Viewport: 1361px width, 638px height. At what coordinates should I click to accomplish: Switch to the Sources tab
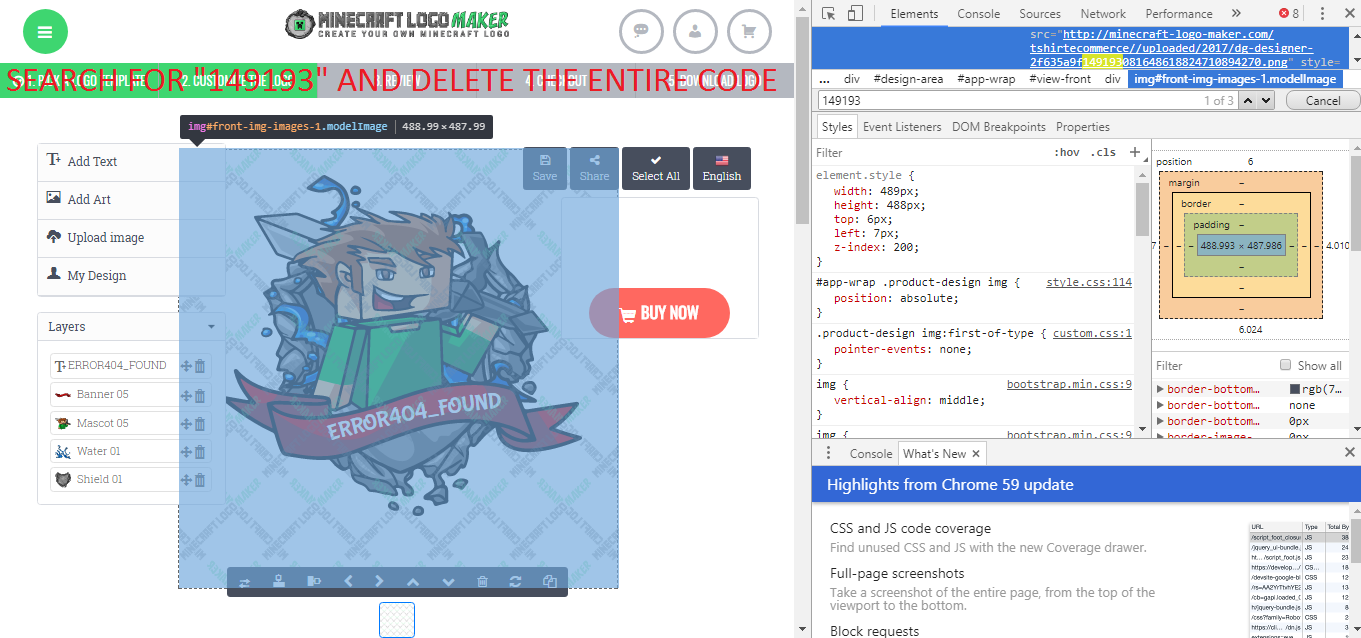pos(1040,14)
